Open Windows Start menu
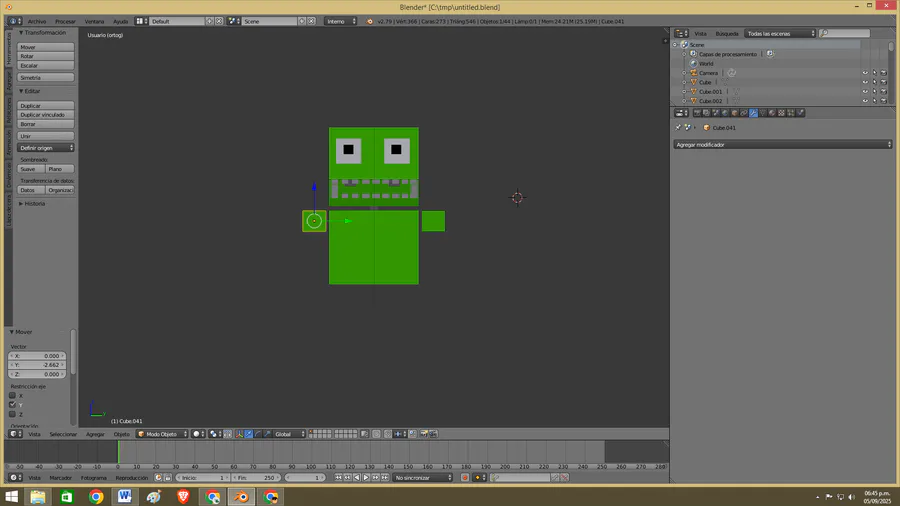This screenshot has width=900, height=506. (x=11, y=496)
